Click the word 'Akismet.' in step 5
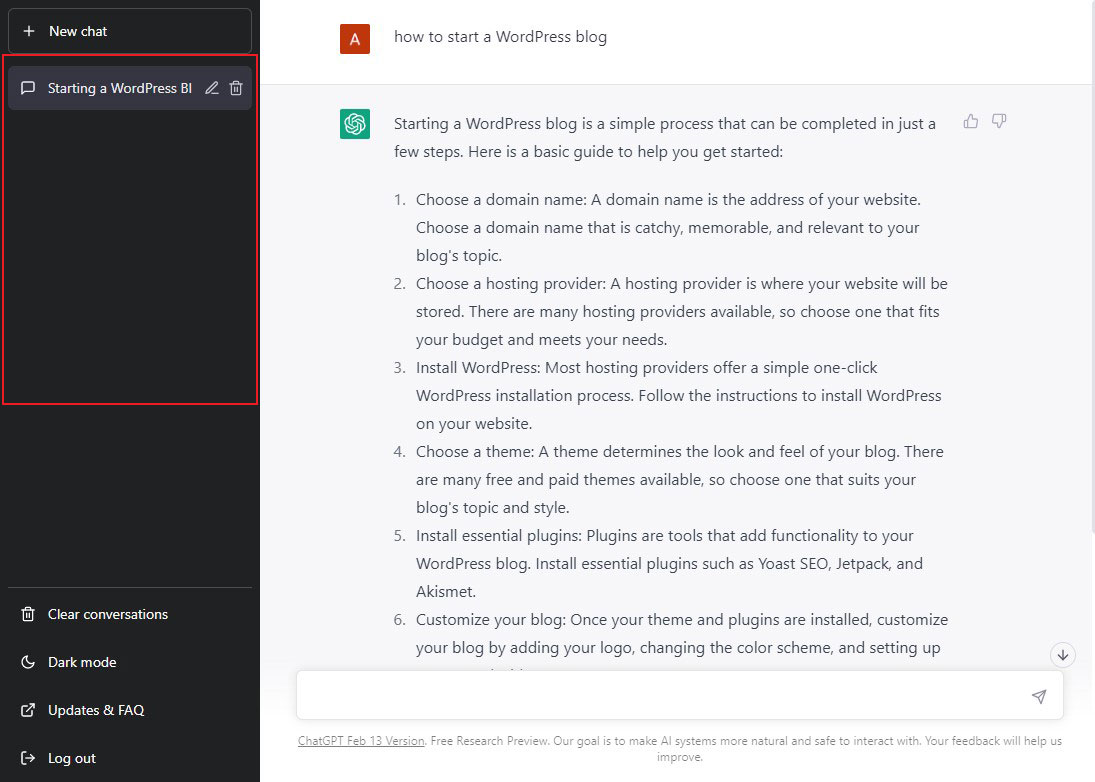 coord(446,592)
